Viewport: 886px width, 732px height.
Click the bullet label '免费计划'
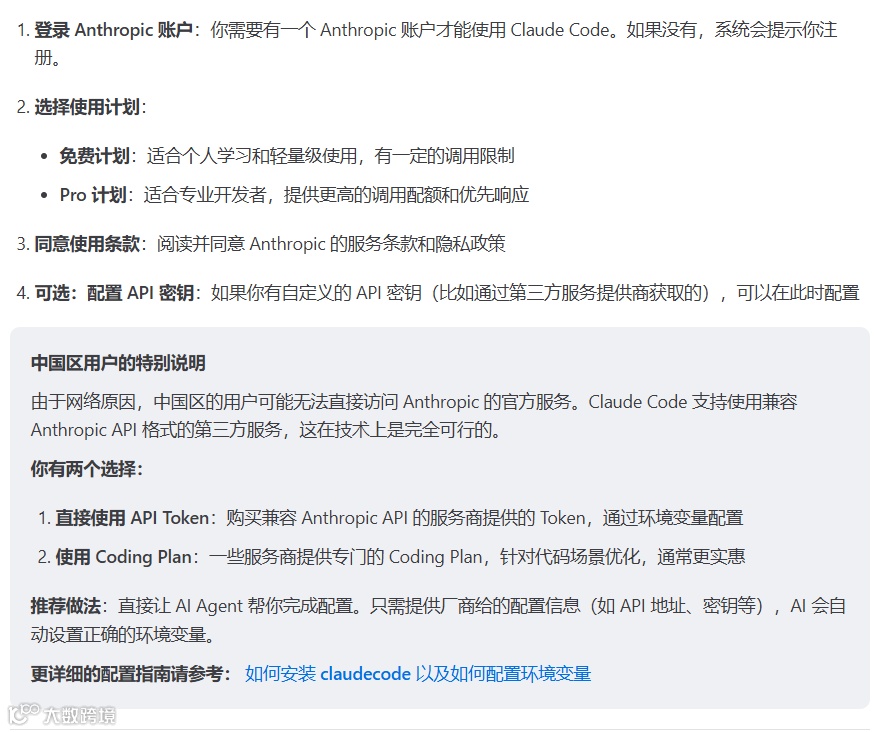click(x=94, y=156)
